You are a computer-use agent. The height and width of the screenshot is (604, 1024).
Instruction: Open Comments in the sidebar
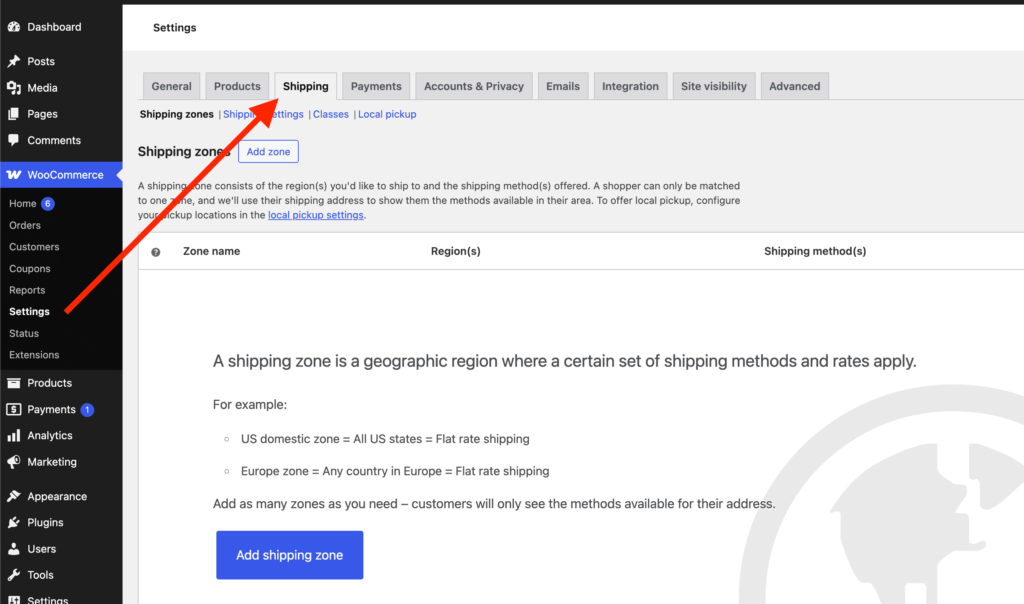pyautogui.click(x=54, y=140)
